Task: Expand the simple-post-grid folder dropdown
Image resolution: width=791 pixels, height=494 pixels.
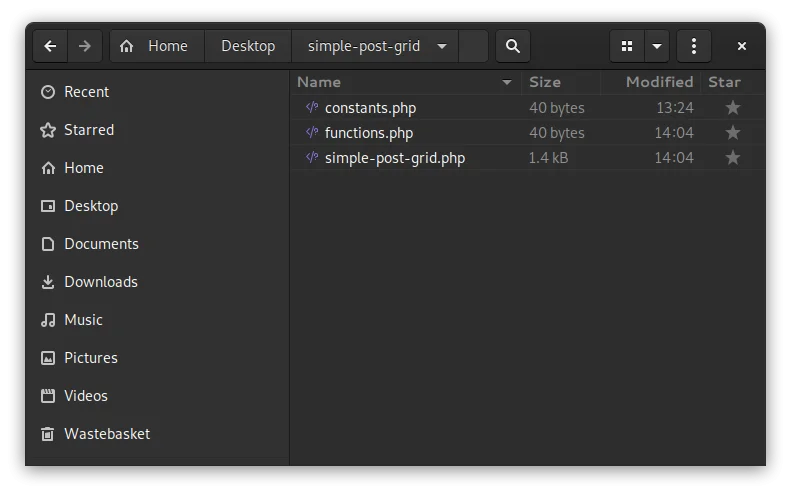Action: tap(441, 46)
